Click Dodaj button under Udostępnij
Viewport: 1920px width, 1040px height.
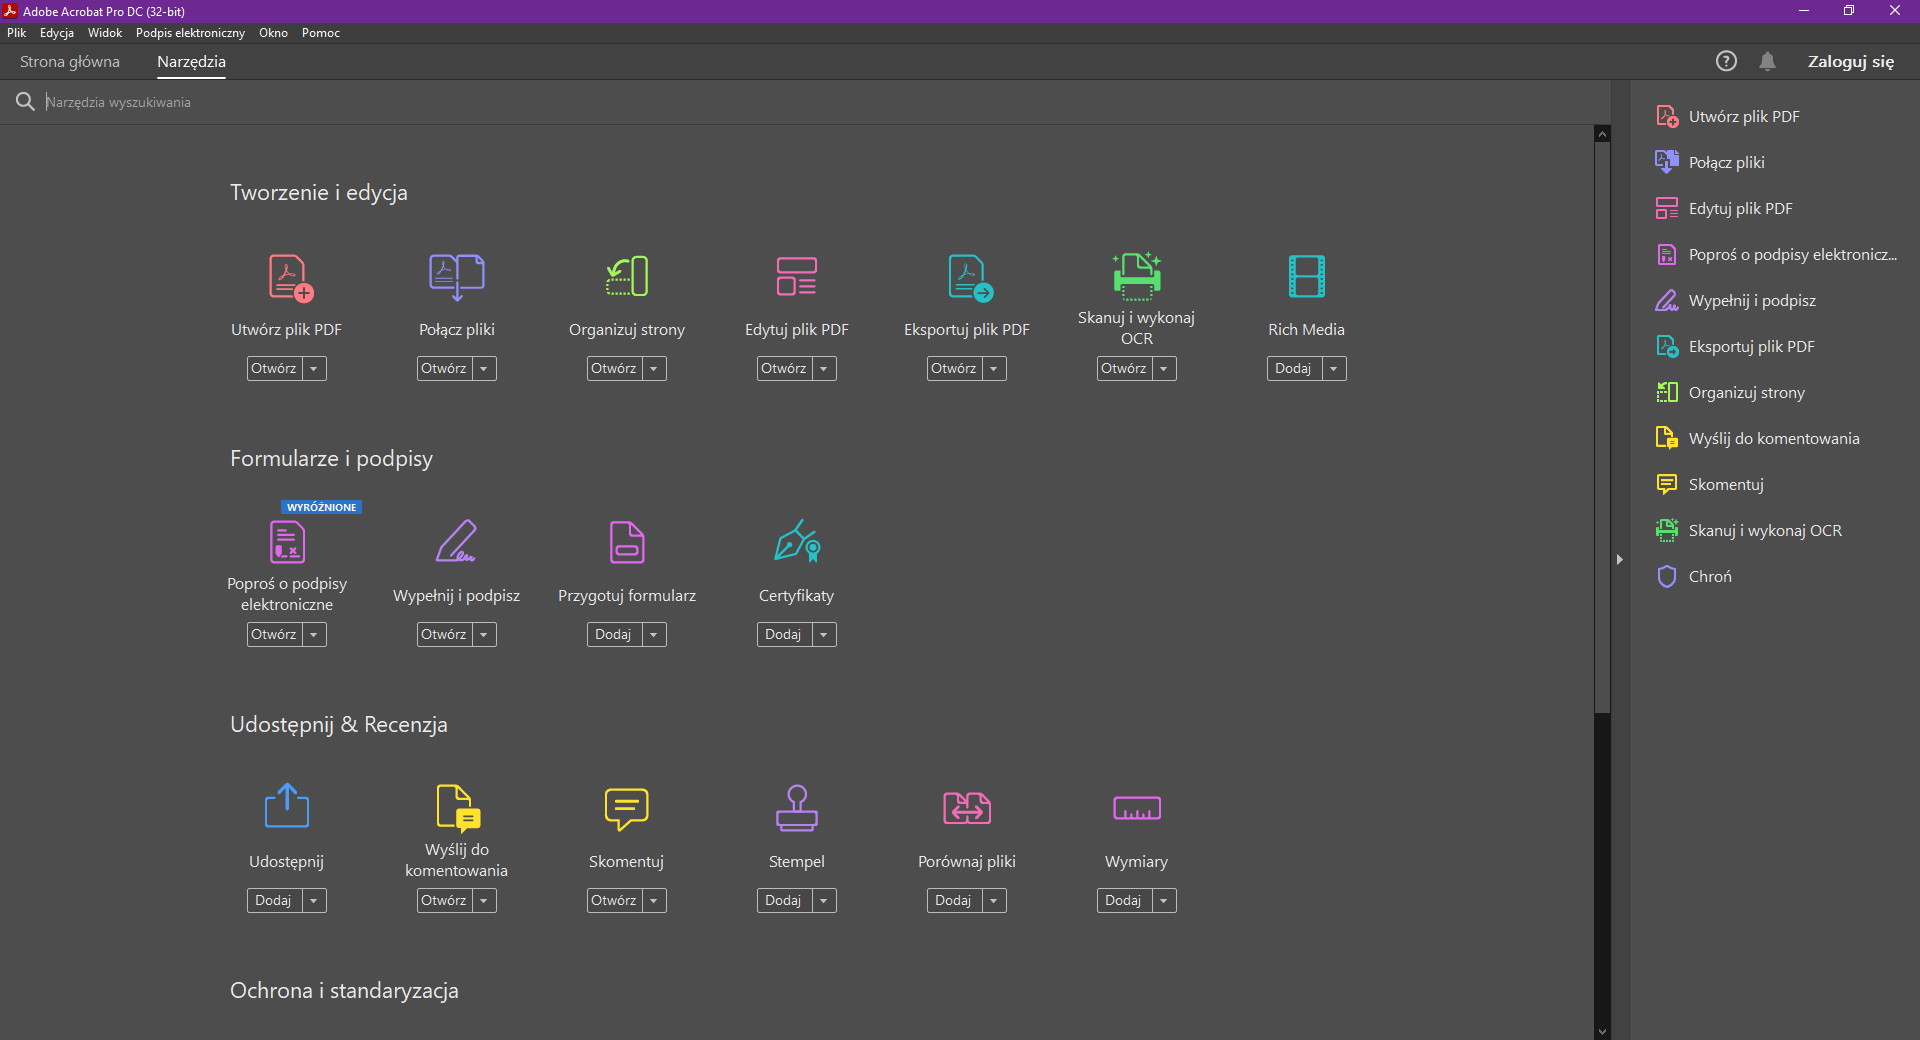coord(274,901)
